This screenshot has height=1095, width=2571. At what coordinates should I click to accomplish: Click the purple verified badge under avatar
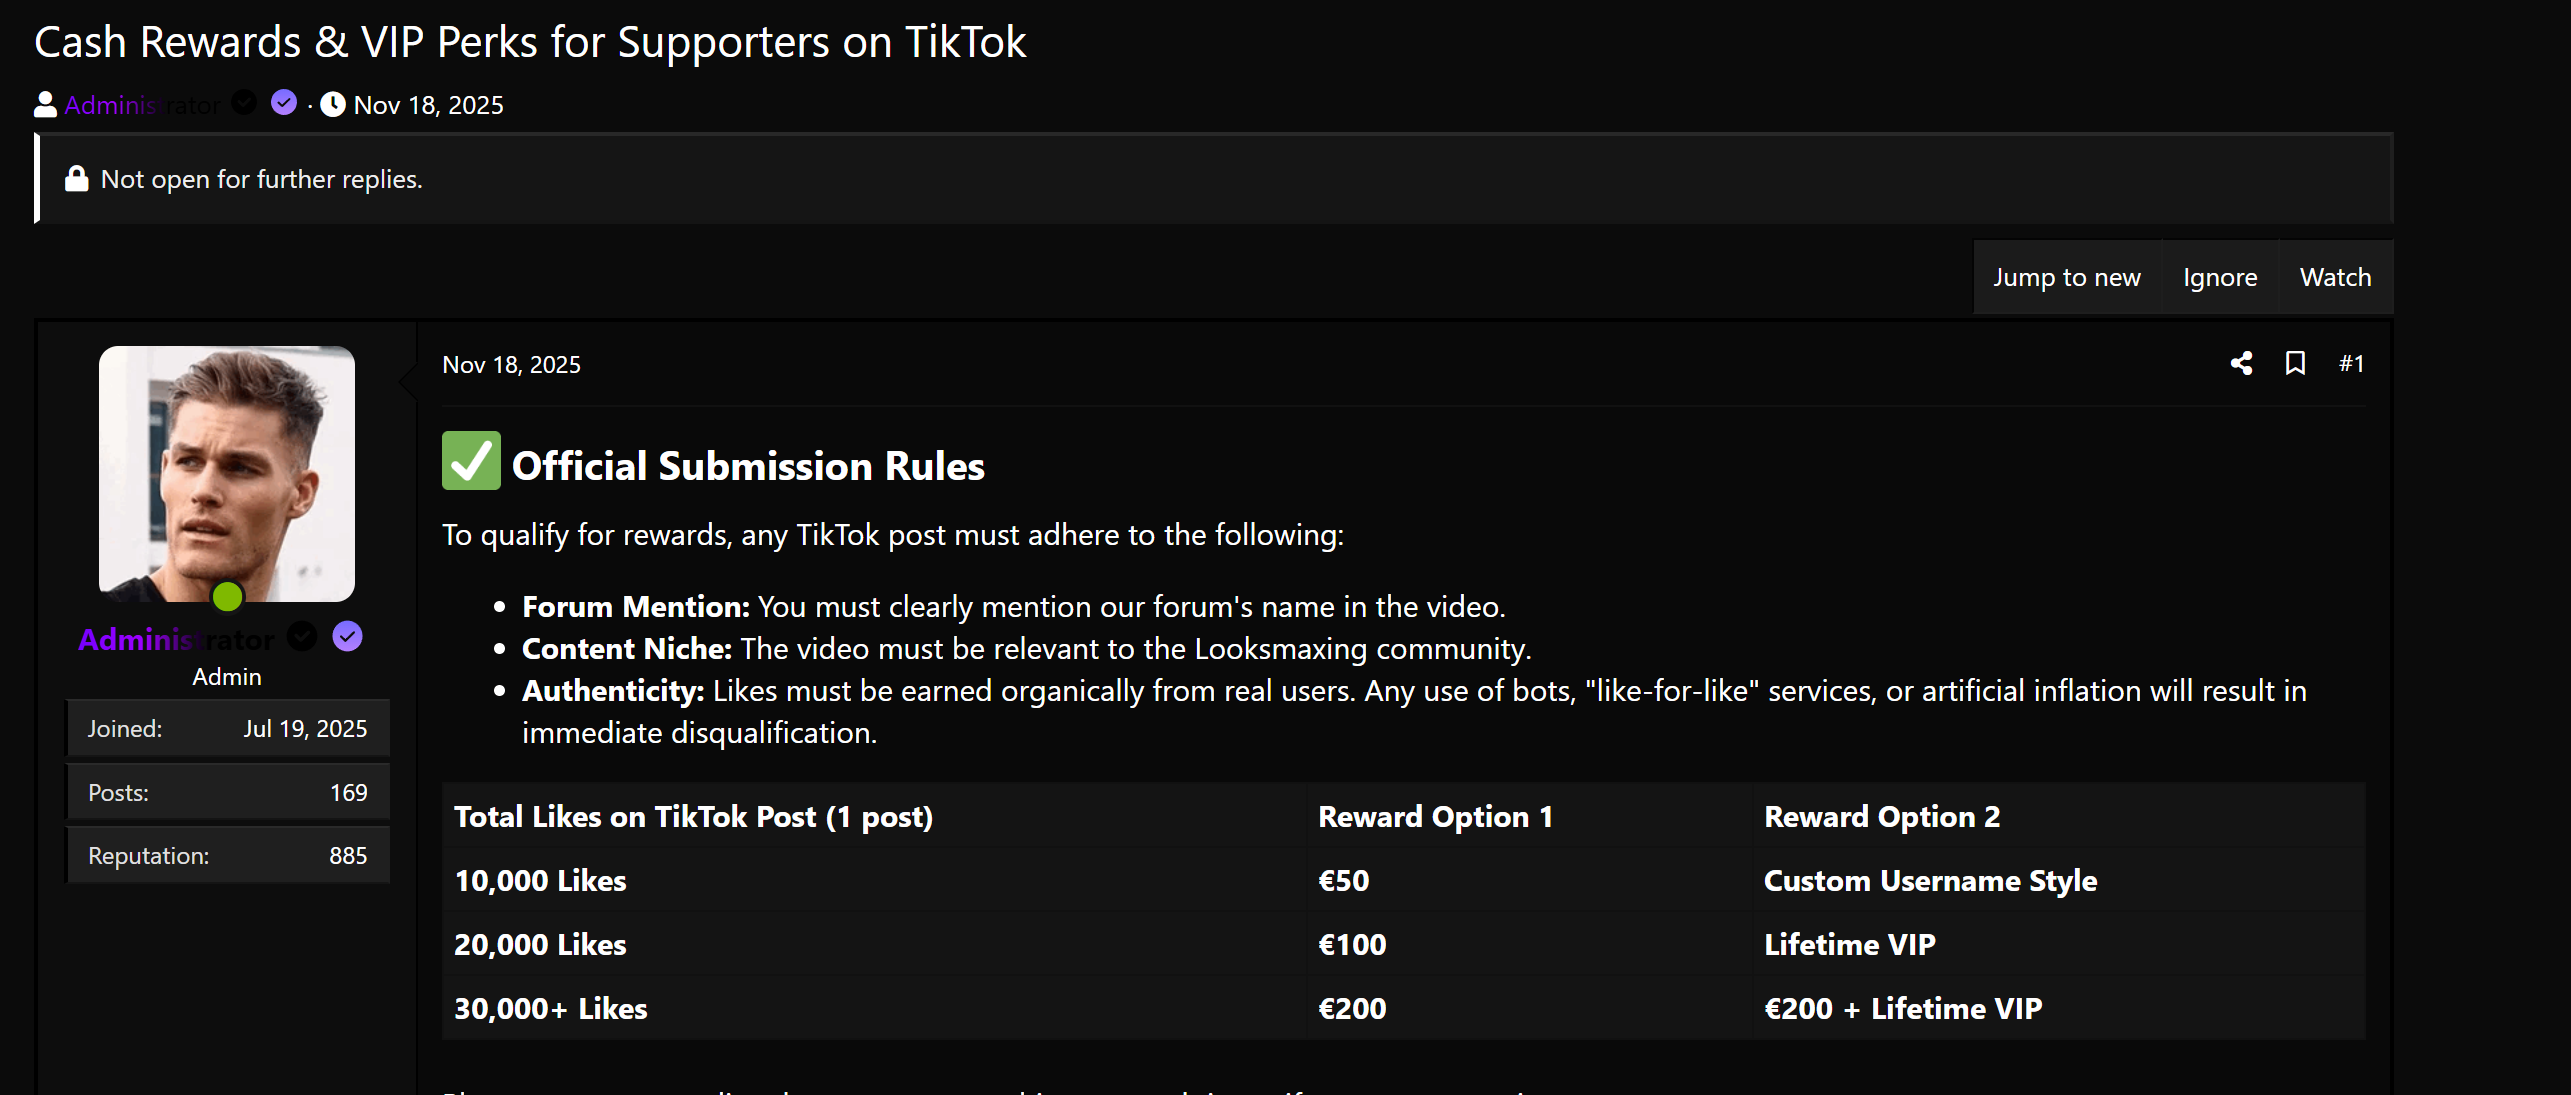pyautogui.click(x=347, y=637)
